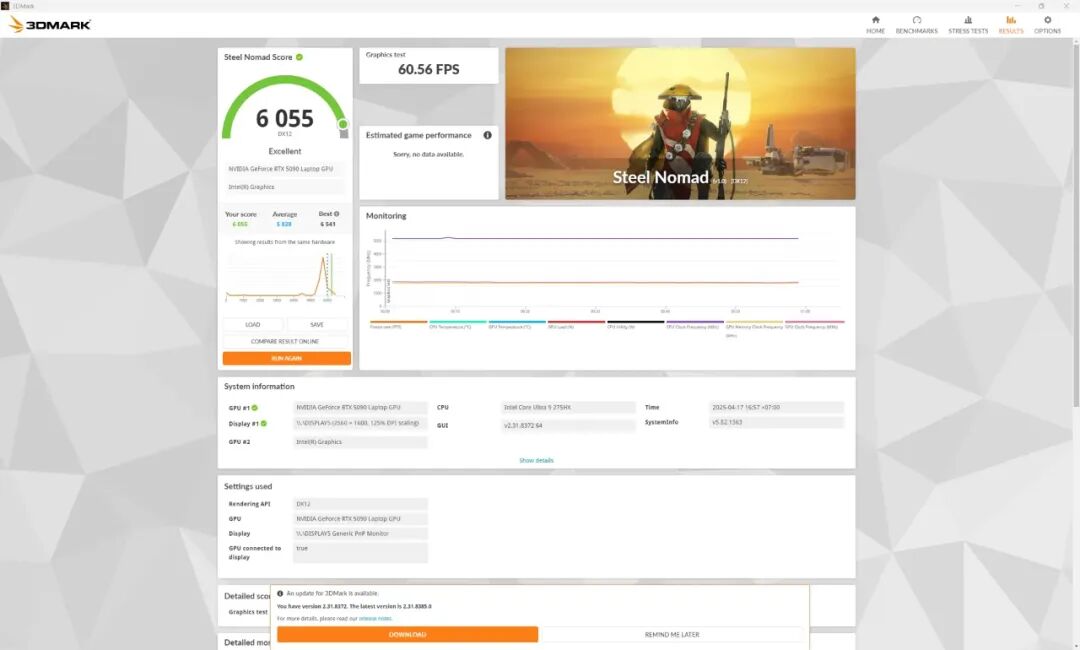Toggle GPU Clock Frequency pink legend line
The height and width of the screenshot is (650, 1080).
click(x=814, y=324)
